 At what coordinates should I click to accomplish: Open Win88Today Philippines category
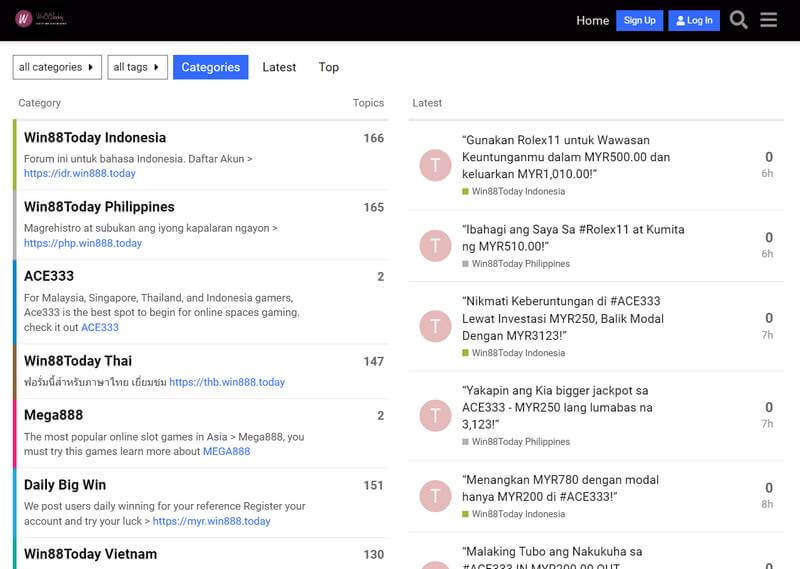click(99, 207)
